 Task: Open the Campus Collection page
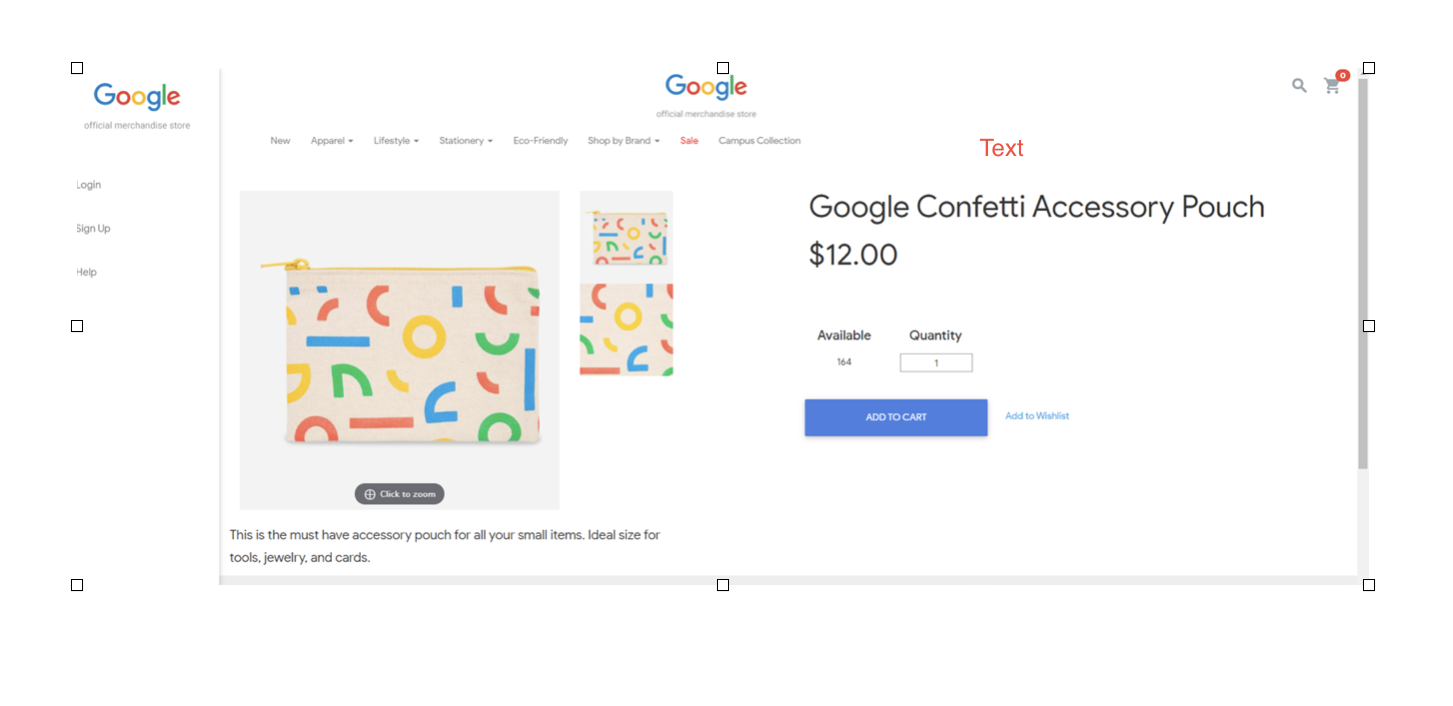tap(759, 140)
